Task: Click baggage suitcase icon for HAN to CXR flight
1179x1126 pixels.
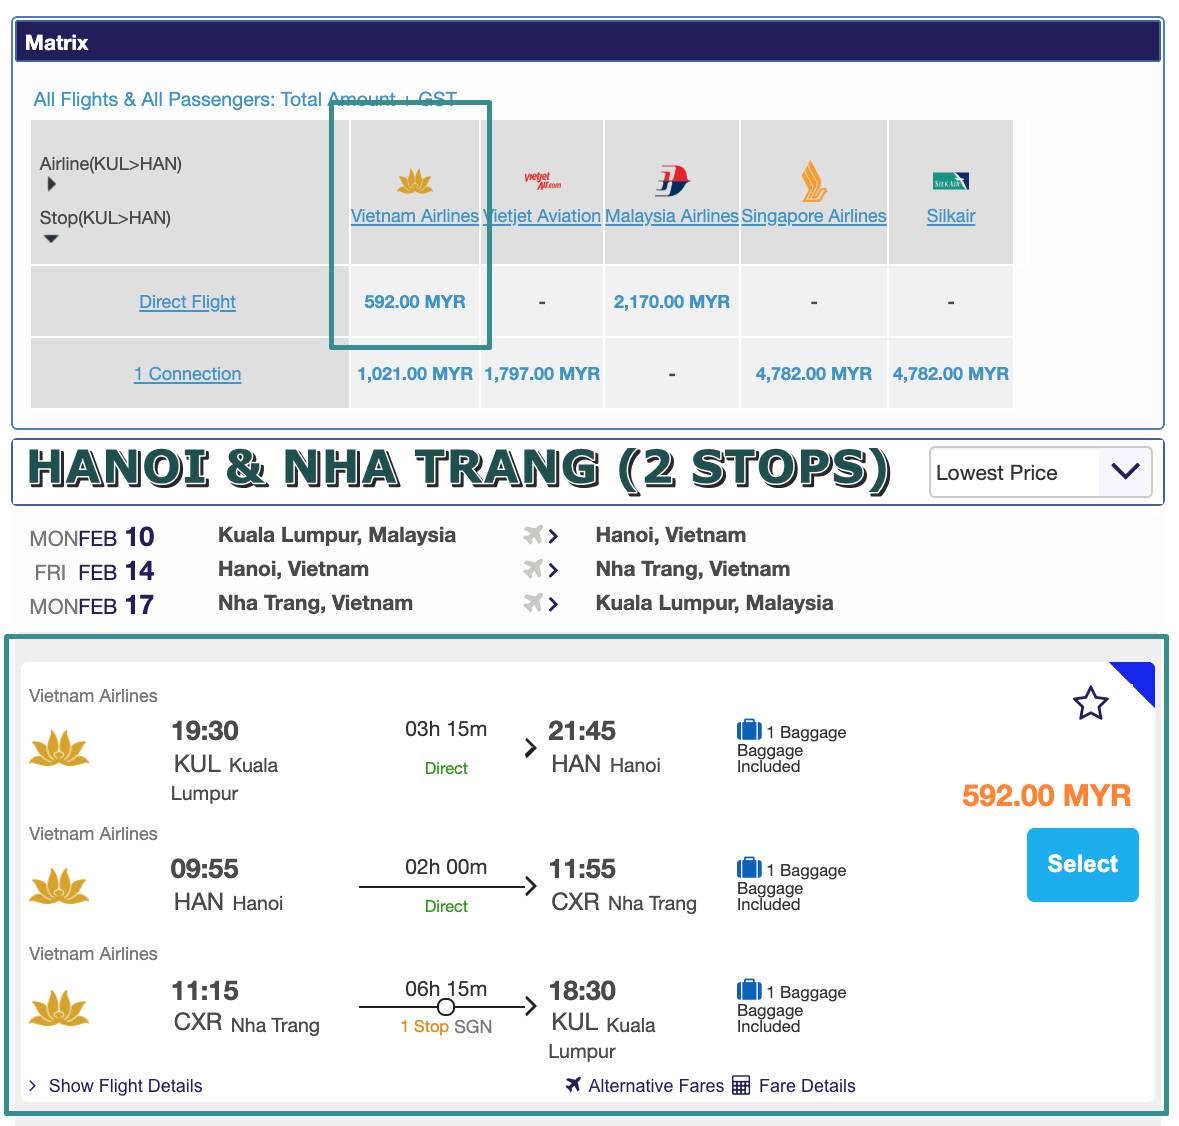Action: (x=749, y=868)
